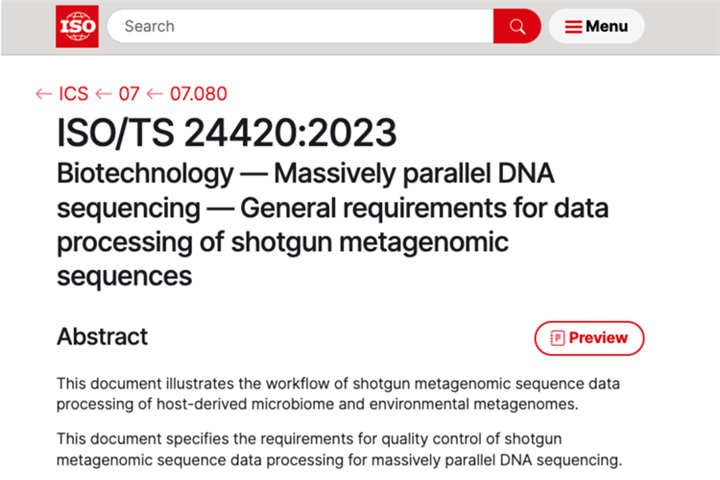Image resolution: width=720 pixels, height=480 pixels.
Task: Click the red magnifier search button
Action: 517,26
